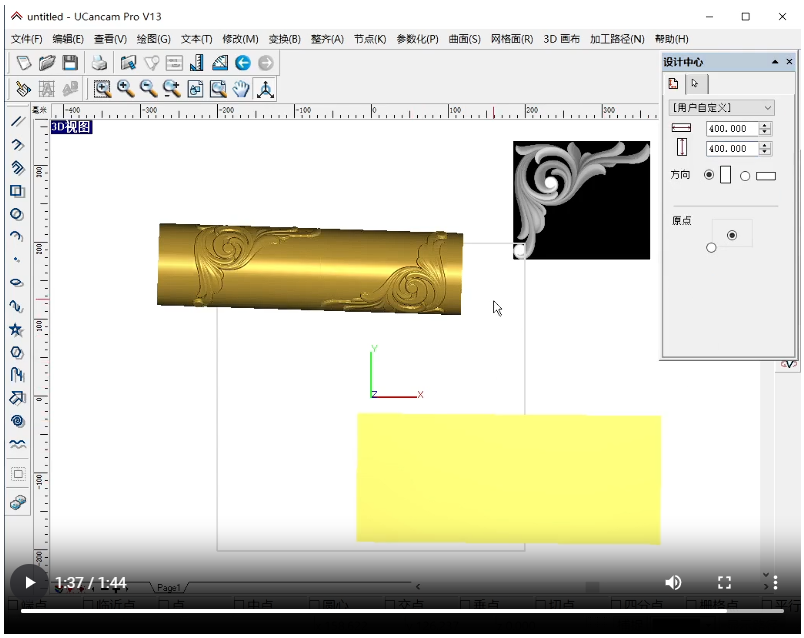Image resolution: width=804 pixels, height=638 pixels.
Task: Select the pan hand tool
Action: click(x=241, y=89)
